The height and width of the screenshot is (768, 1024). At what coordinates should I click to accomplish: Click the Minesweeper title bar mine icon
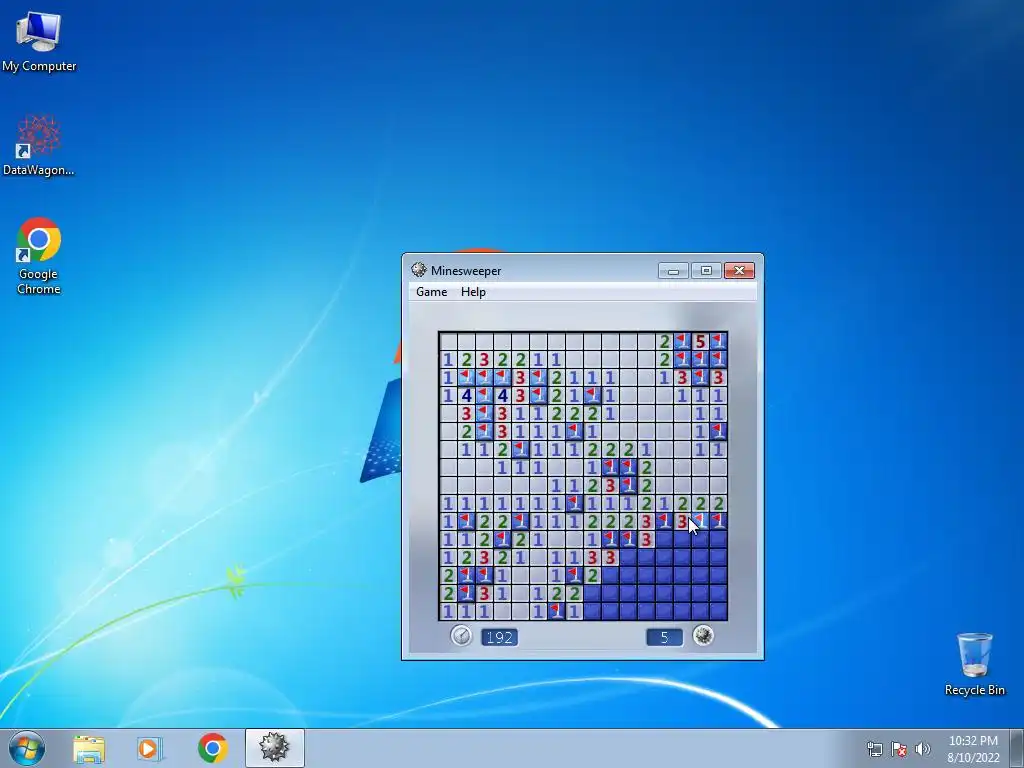click(419, 270)
